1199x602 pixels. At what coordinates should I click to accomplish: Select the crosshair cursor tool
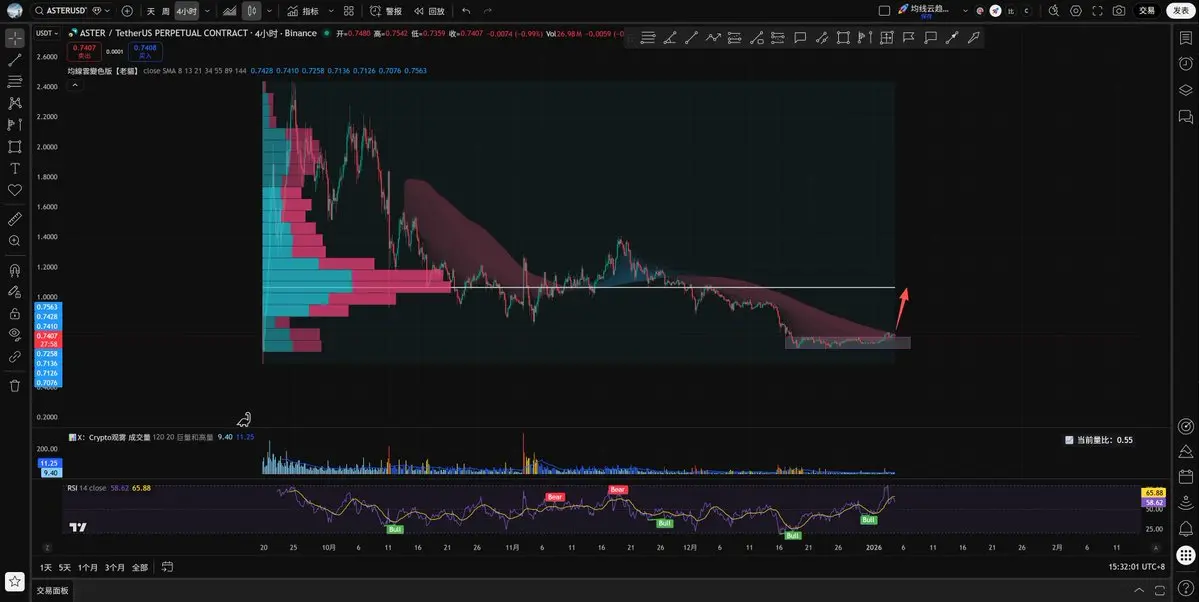click(15, 37)
